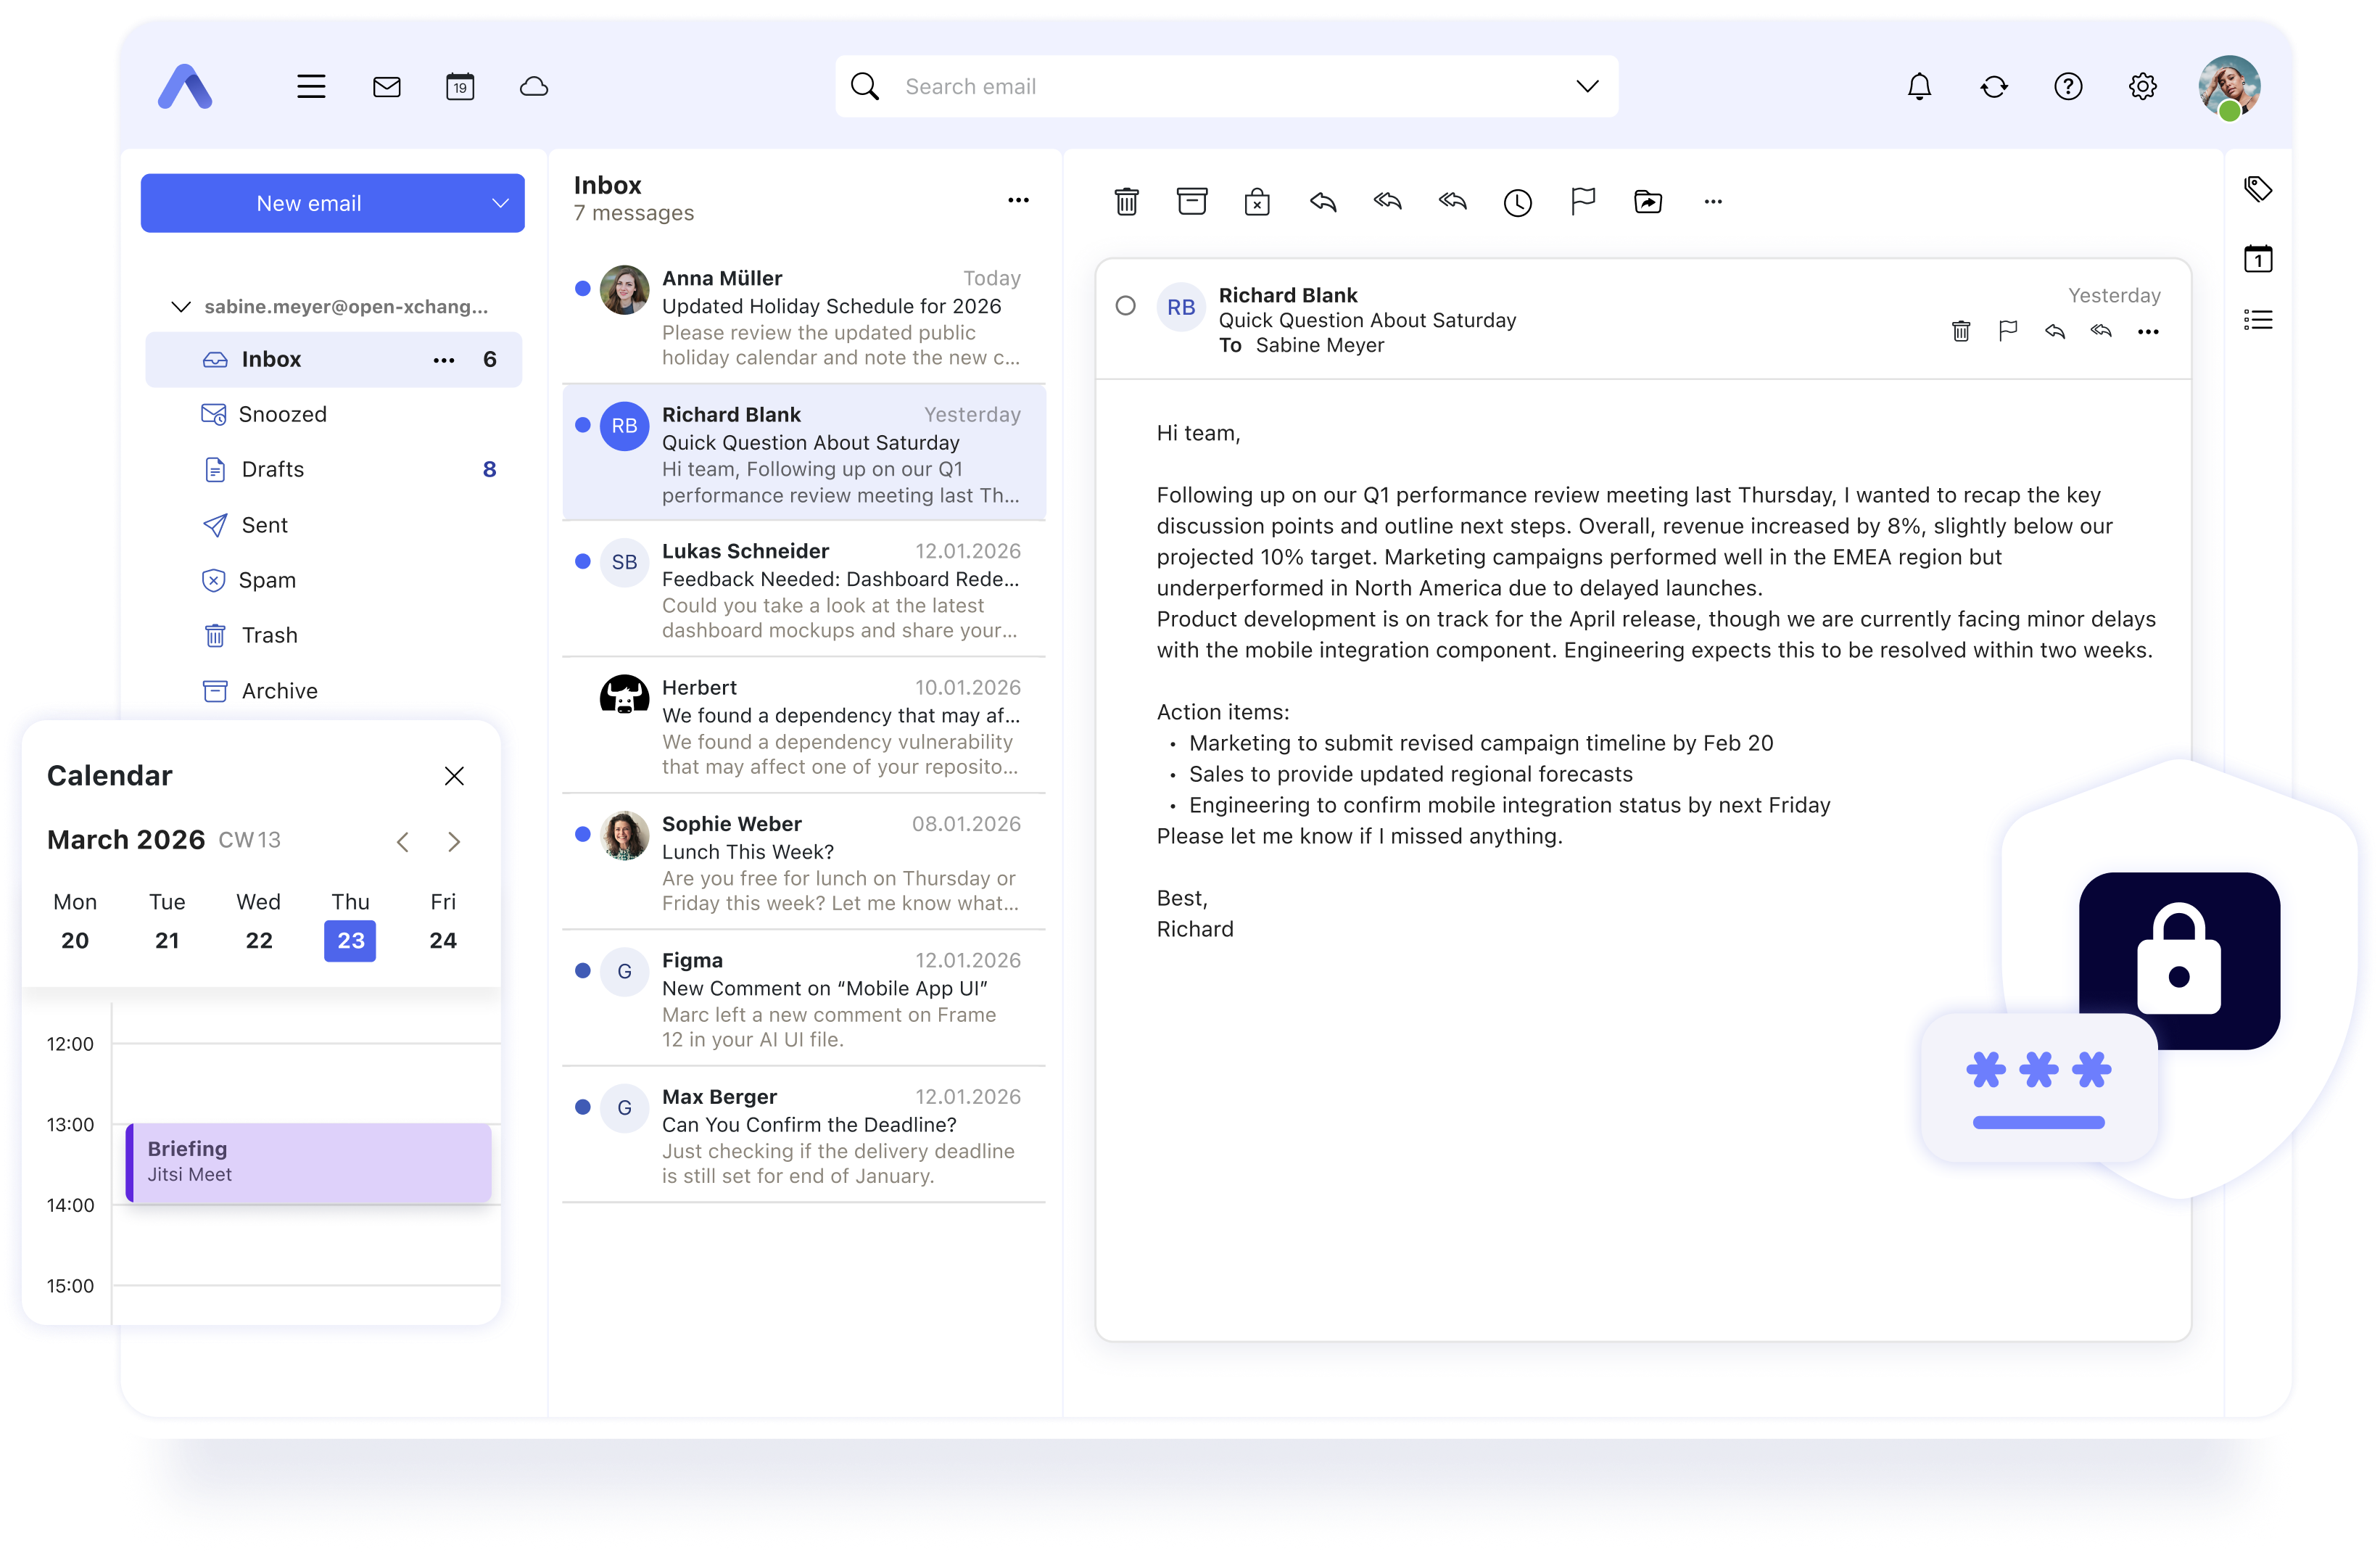Toggle unread dot on Sophie Weber email
Screen dimensions: 2380x1552
coord(582,835)
